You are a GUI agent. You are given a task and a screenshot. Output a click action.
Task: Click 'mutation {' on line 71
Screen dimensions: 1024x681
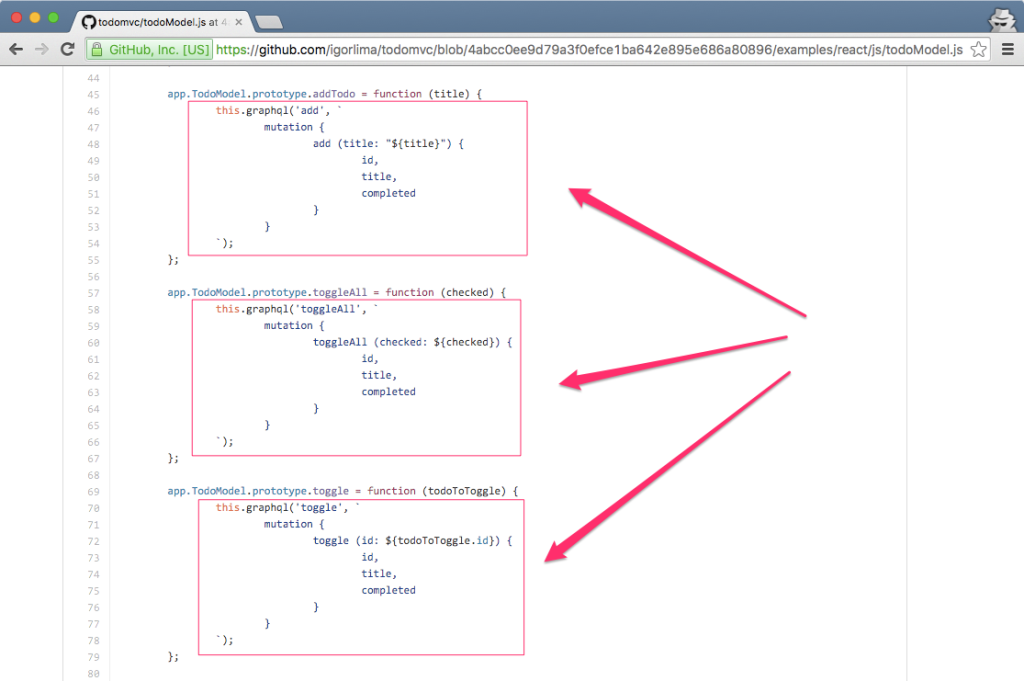[x=293, y=524]
